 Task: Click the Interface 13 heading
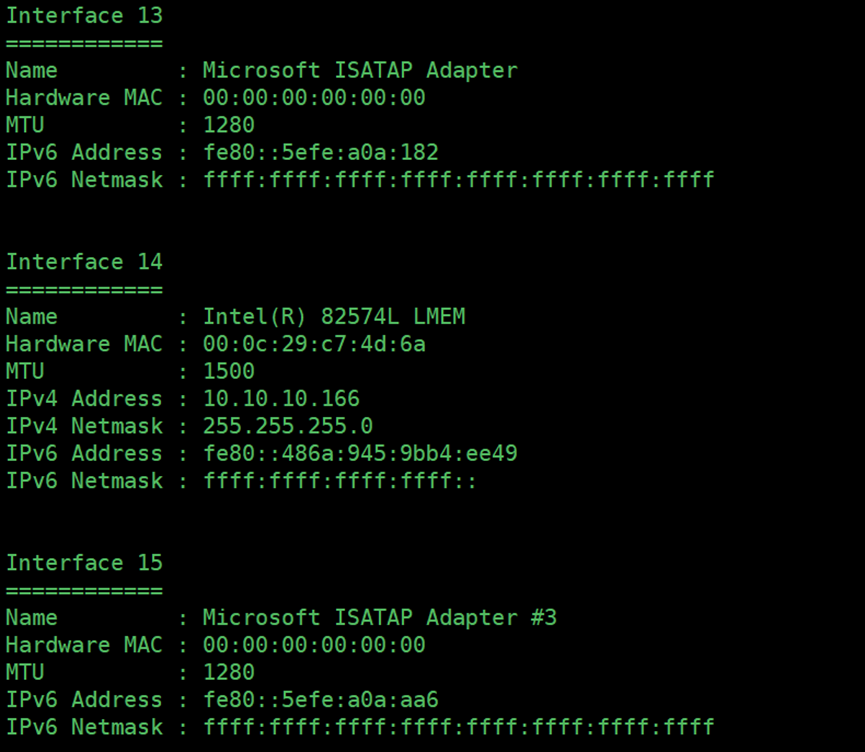tap(84, 15)
